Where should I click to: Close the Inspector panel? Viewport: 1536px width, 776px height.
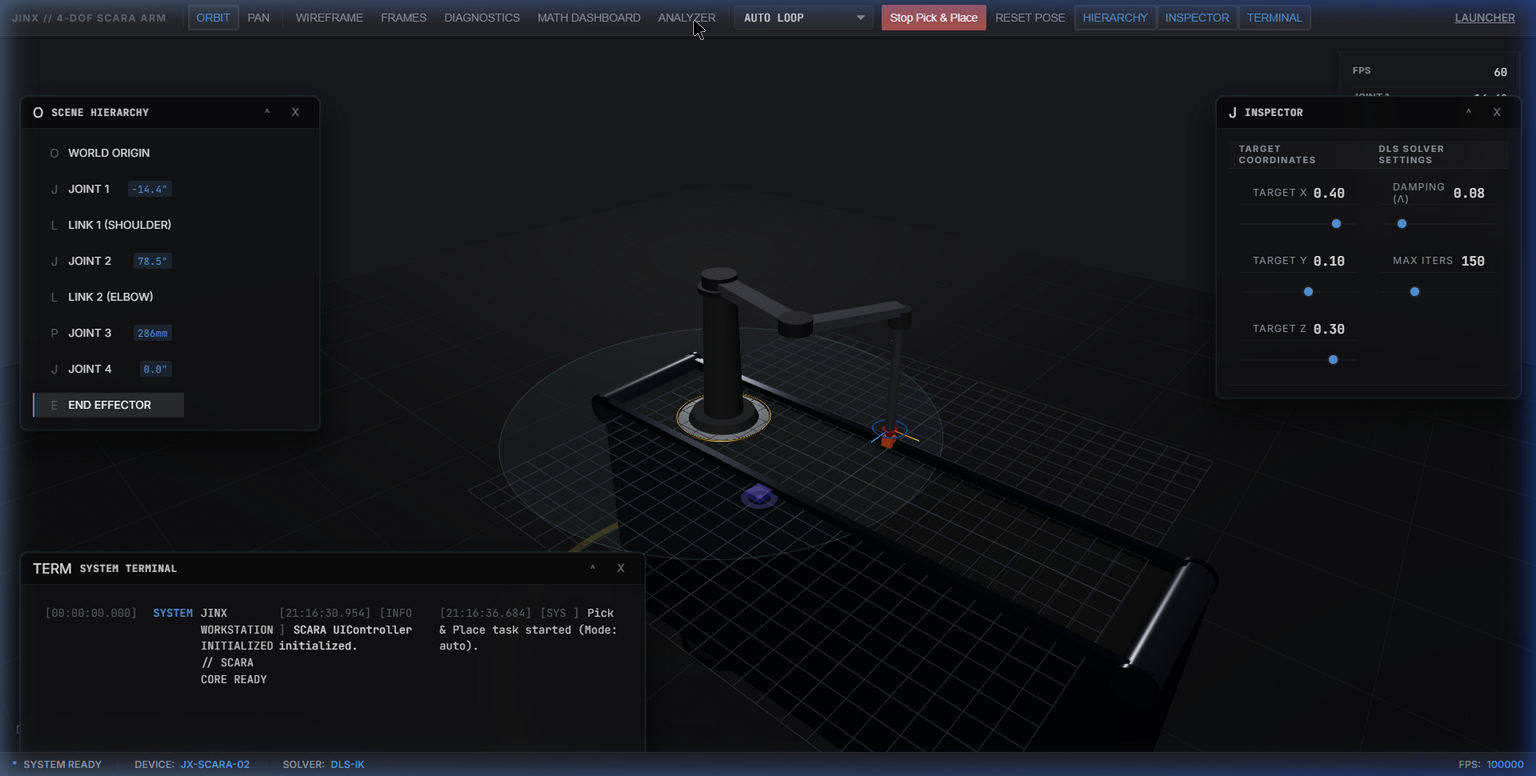tap(1497, 112)
